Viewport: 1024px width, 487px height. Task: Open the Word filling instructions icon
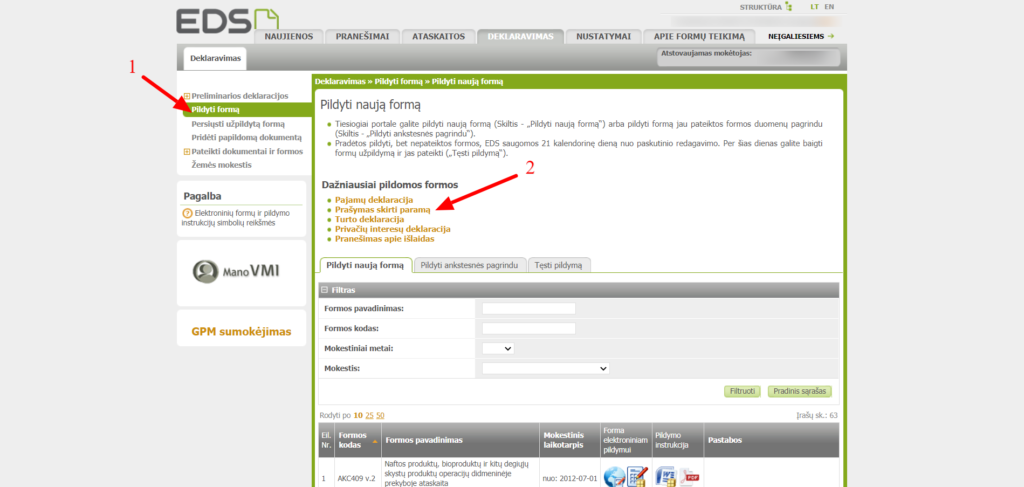[667, 476]
